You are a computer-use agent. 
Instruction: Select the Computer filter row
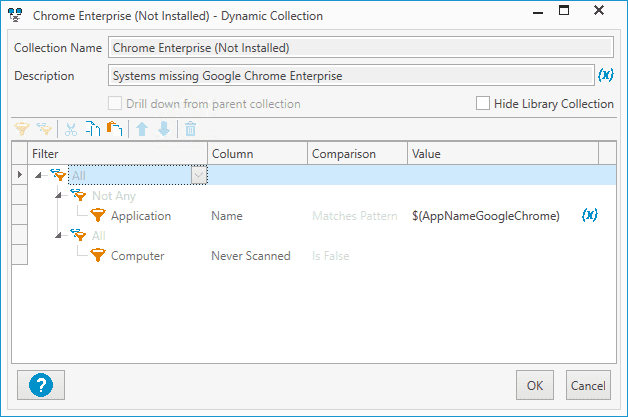tap(314, 255)
